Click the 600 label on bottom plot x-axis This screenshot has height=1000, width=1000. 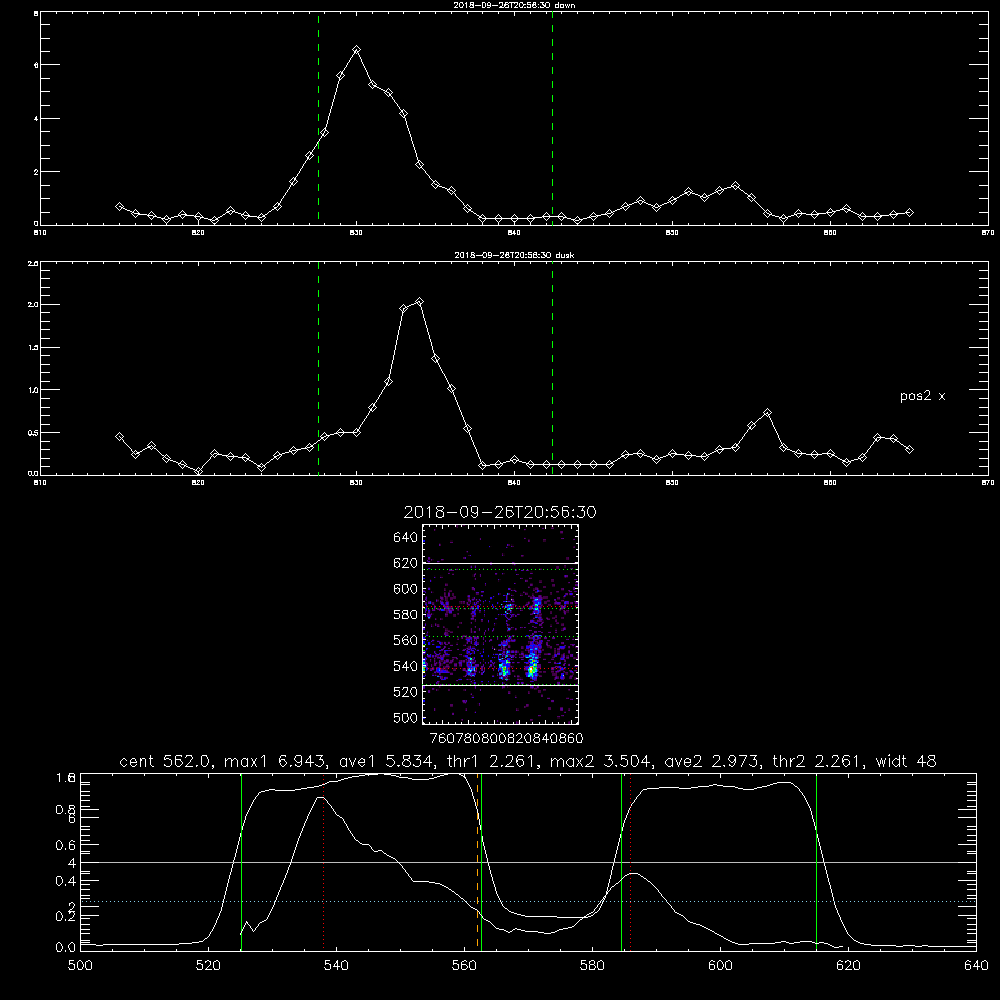721,966
